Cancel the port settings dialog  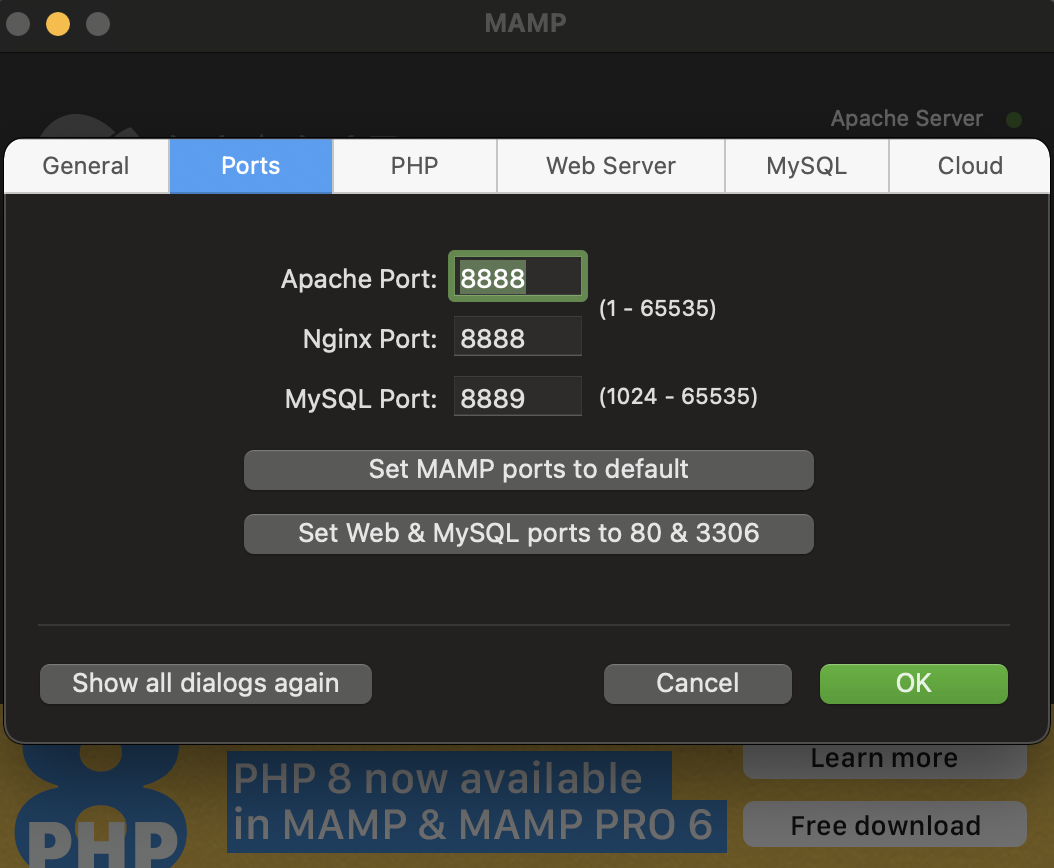coord(697,683)
